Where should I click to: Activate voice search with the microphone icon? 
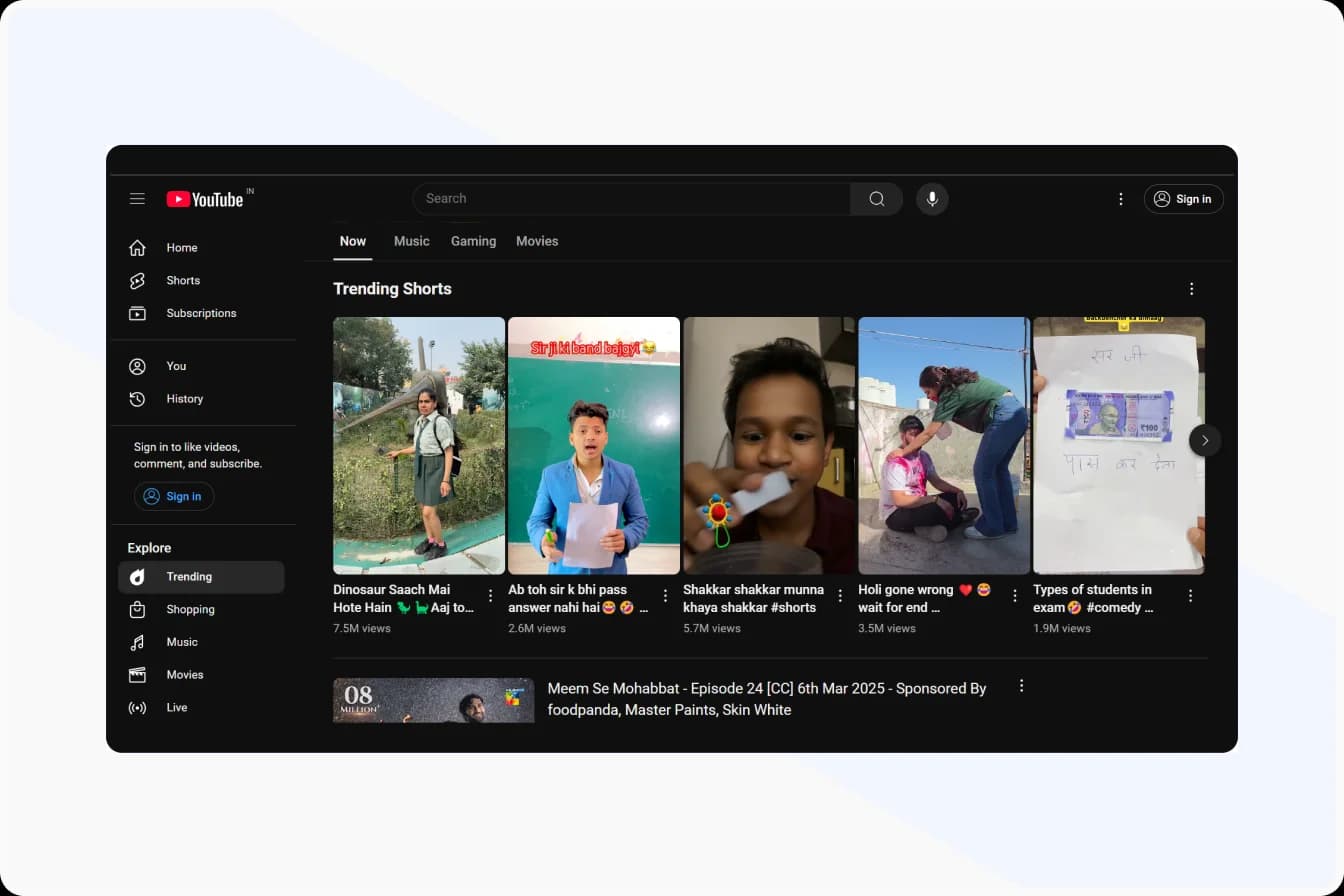(x=932, y=199)
